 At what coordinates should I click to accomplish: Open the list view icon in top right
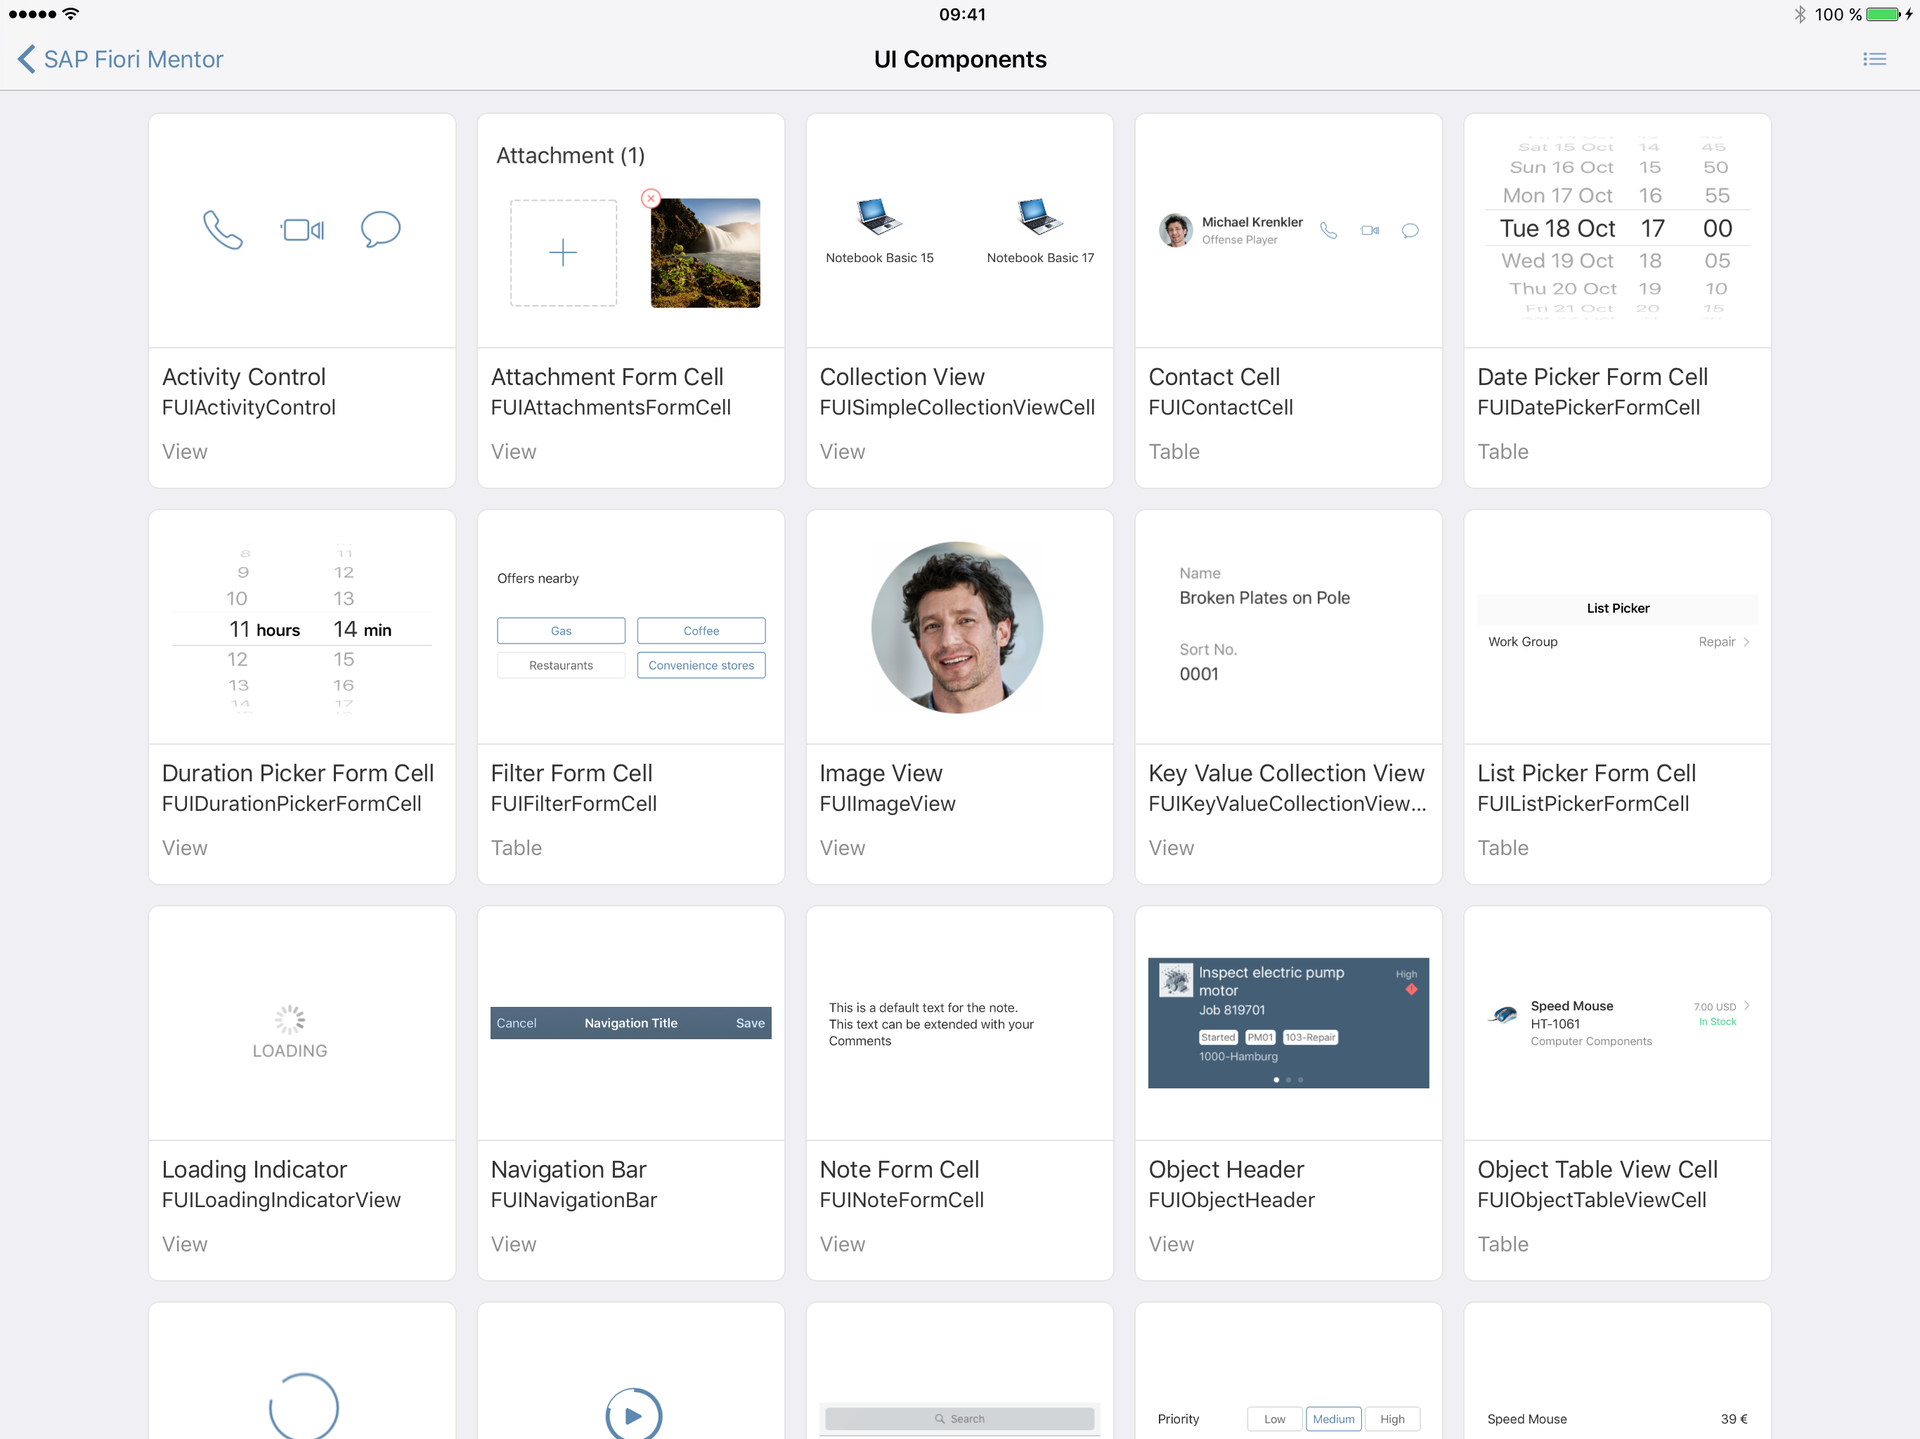tap(1874, 60)
